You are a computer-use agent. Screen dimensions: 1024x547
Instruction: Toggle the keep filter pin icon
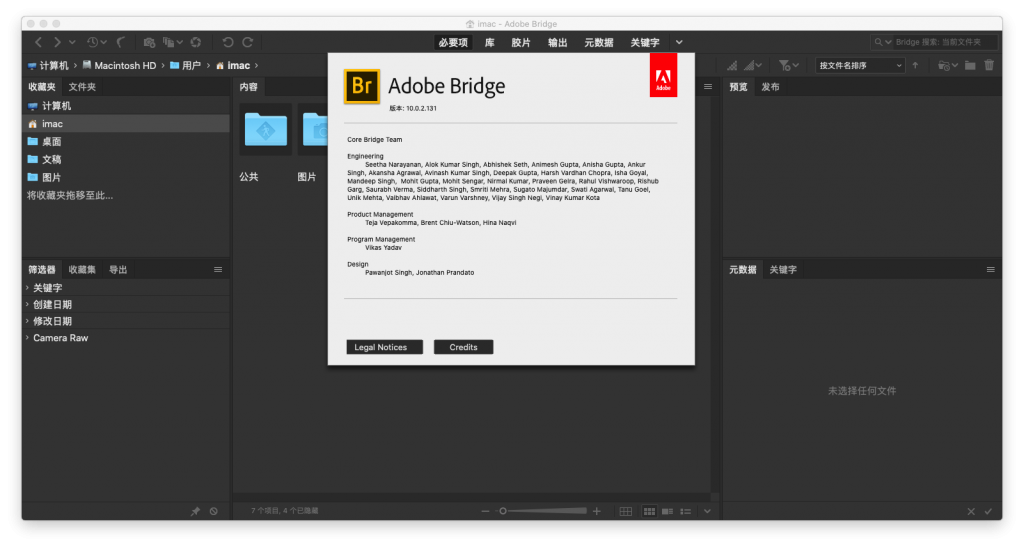(x=195, y=511)
